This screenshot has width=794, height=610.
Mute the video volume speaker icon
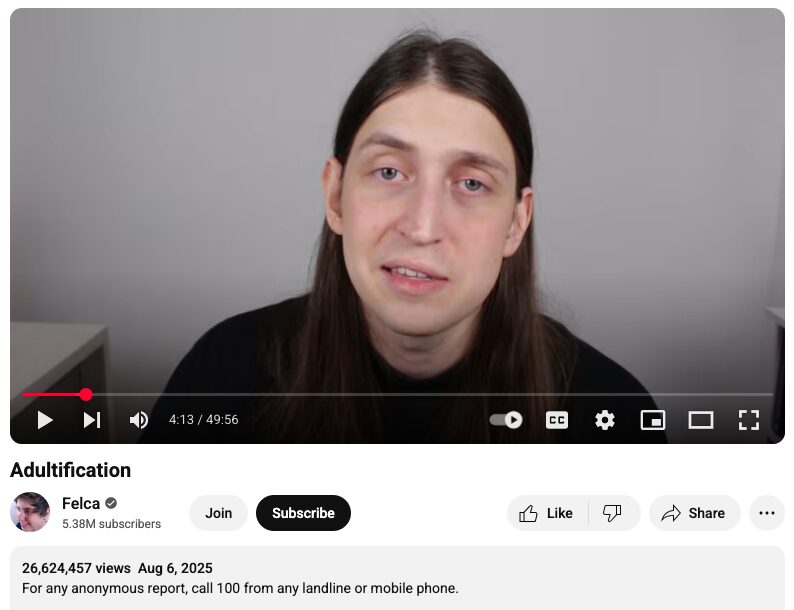point(139,420)
